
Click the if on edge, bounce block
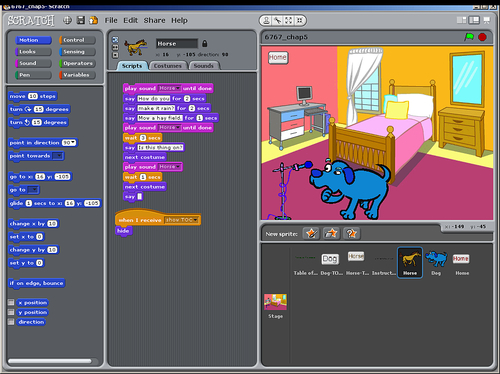point(37,283)
